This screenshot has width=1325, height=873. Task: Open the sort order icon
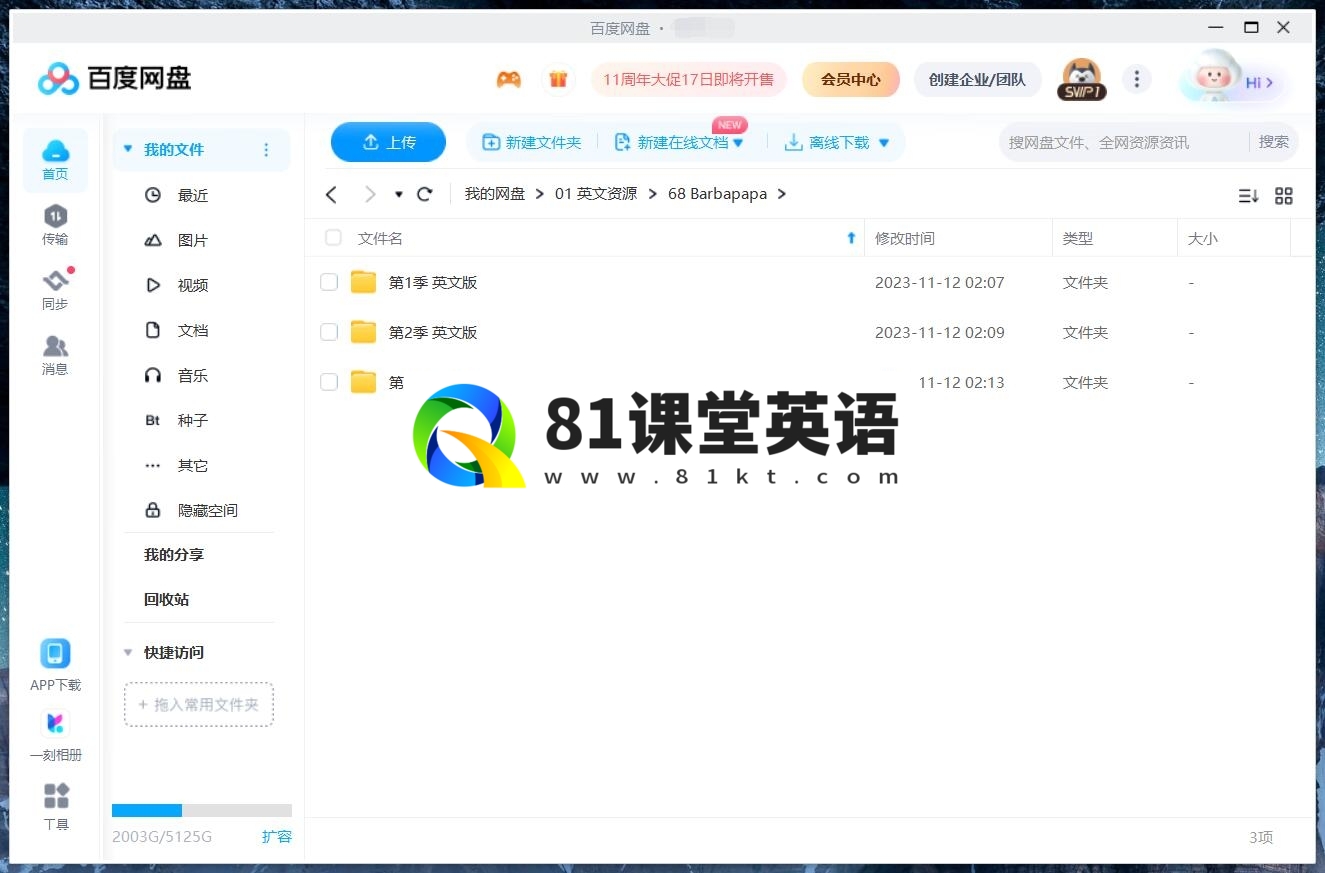(1248, 196)
